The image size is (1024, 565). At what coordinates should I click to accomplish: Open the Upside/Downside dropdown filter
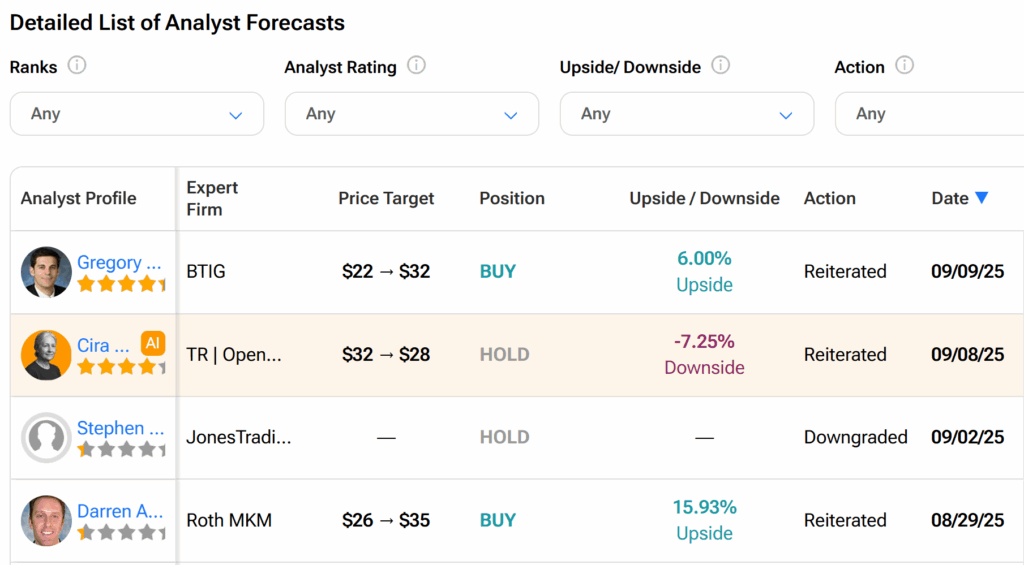[687, 114]
